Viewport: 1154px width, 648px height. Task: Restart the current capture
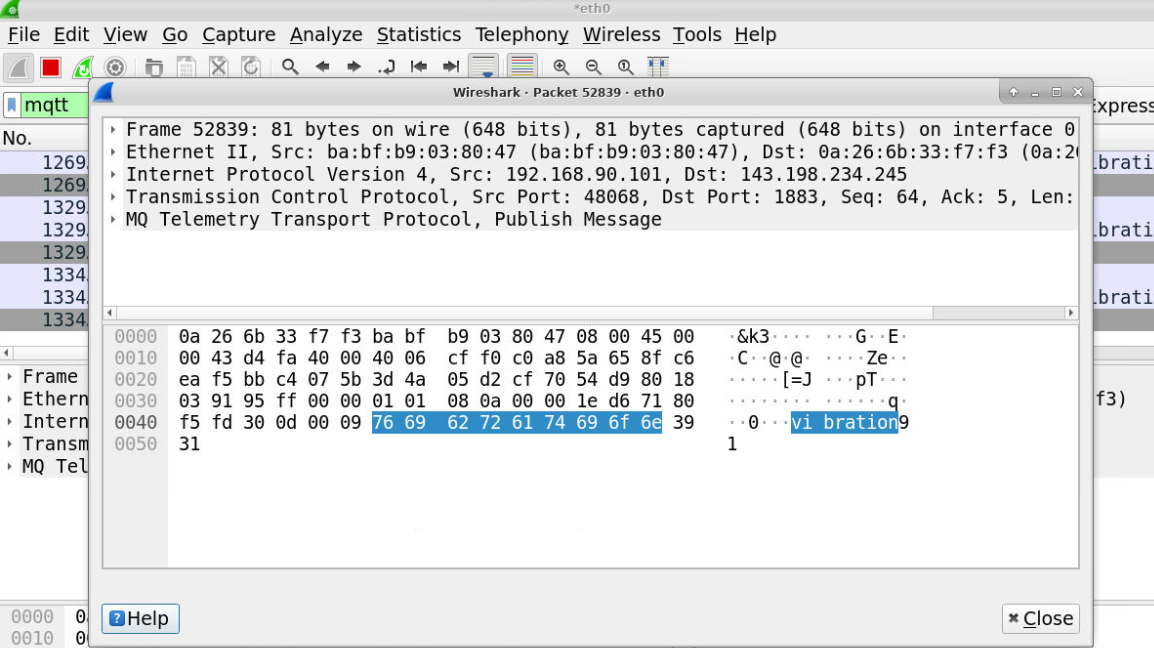coord(83,68)
